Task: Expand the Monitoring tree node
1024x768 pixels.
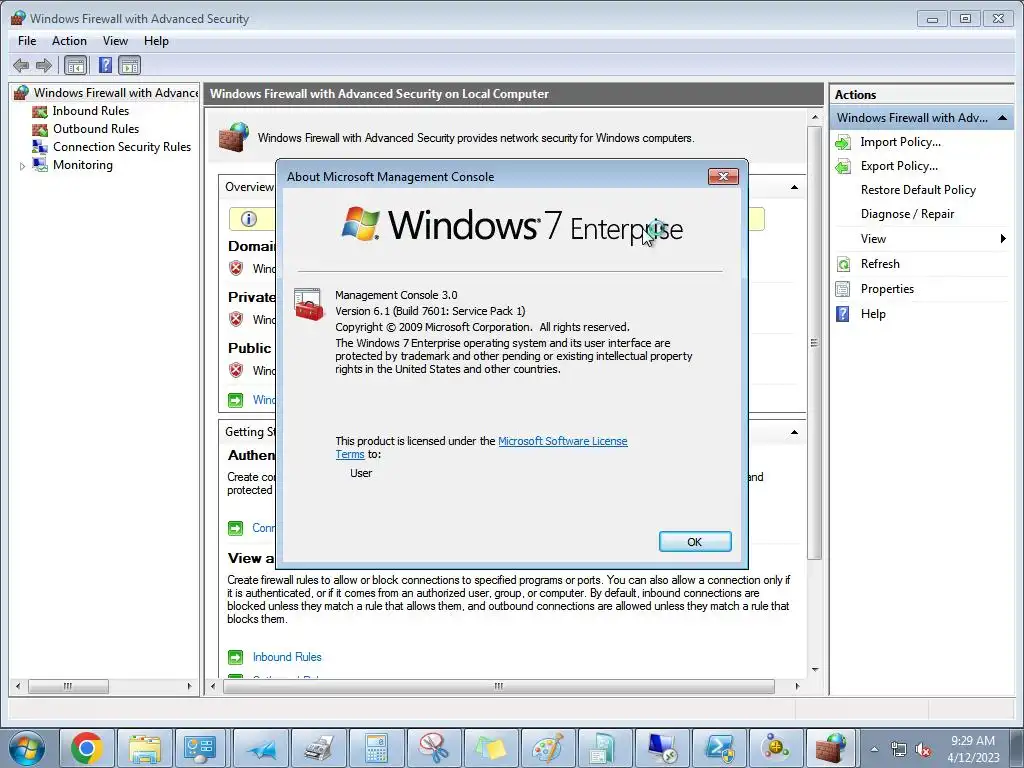Action: (x=22, y=166)
